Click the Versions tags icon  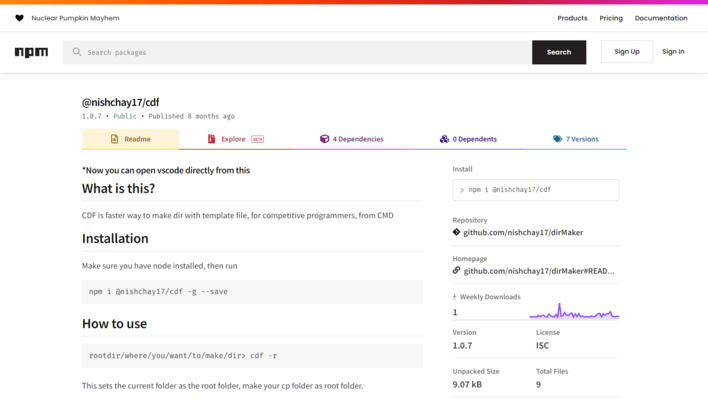[x=558, y=139]
